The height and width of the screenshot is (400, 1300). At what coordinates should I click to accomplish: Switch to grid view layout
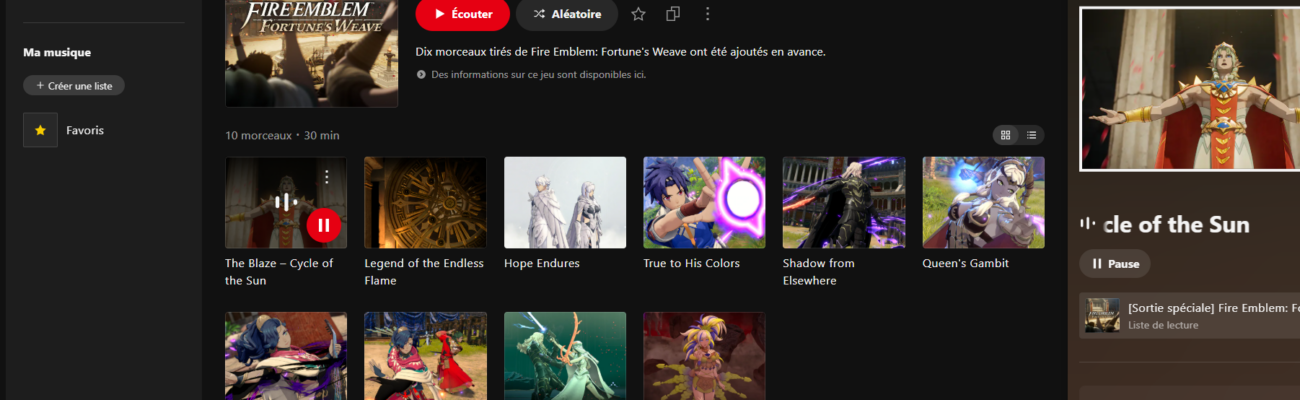click(1006, 135)
